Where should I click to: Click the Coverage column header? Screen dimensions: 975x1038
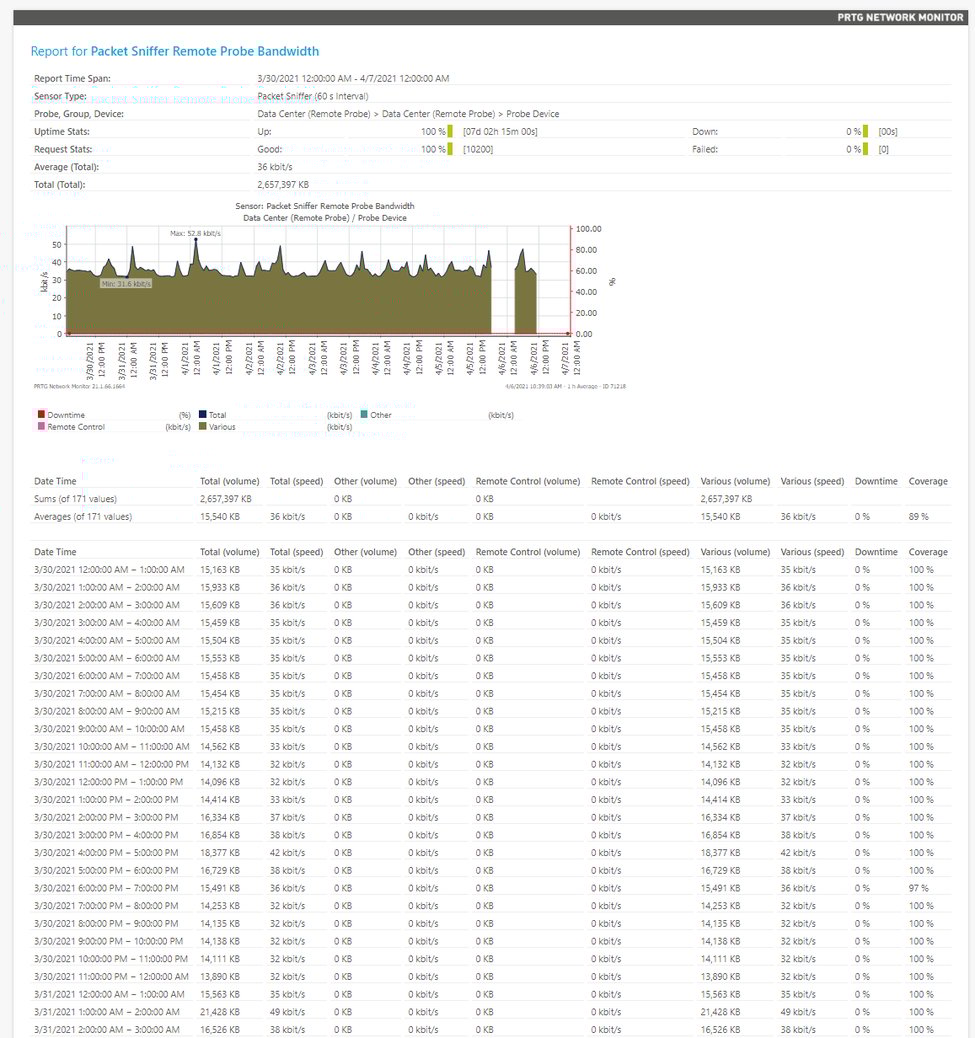pyautogui.click(x=928, y=481)
